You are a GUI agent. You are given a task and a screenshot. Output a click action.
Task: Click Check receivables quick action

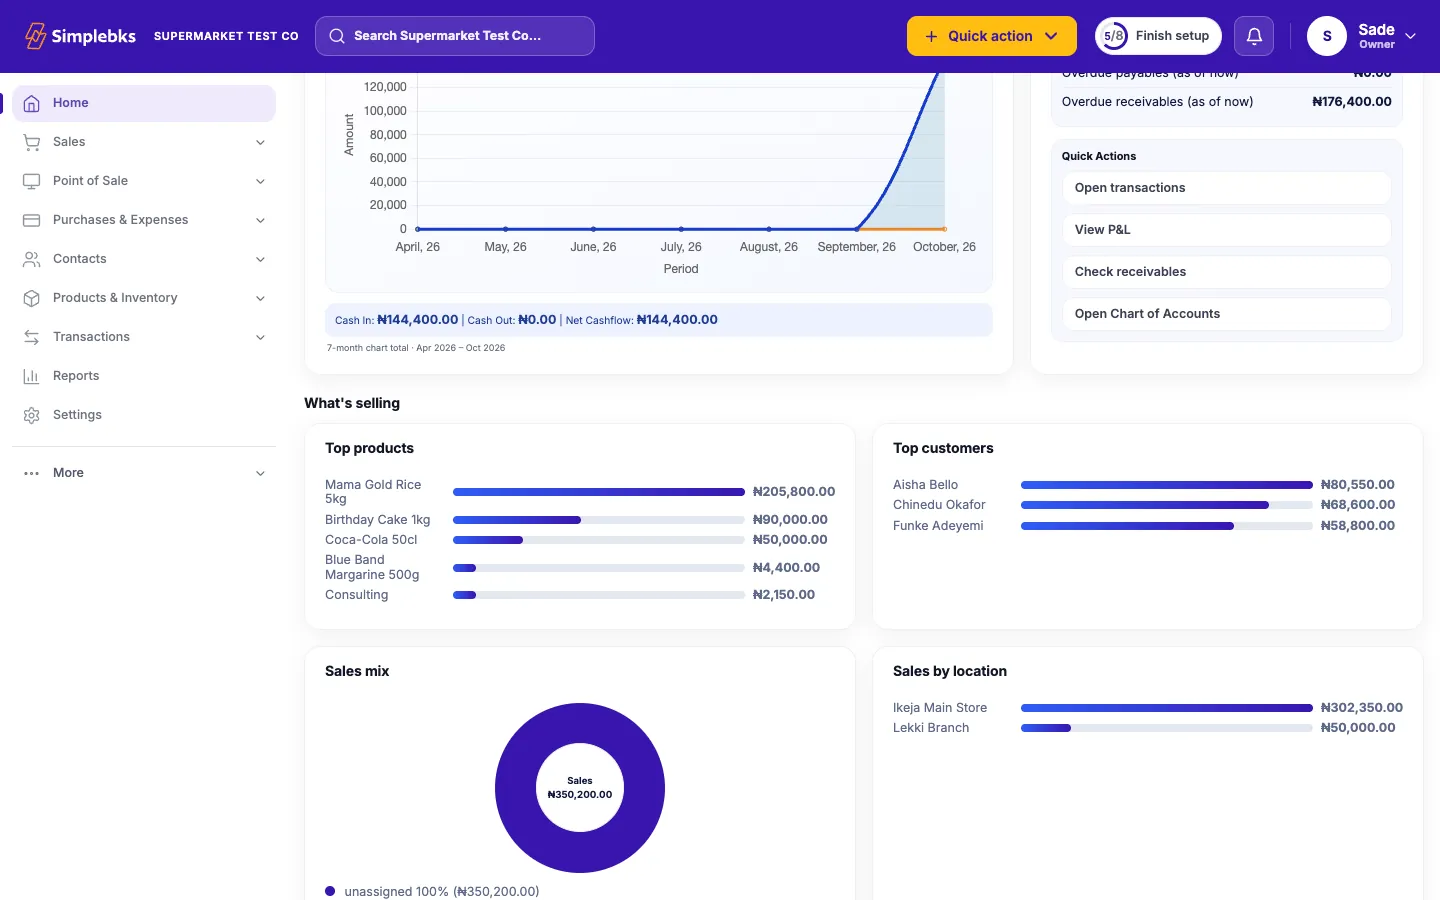(1226, 272)
